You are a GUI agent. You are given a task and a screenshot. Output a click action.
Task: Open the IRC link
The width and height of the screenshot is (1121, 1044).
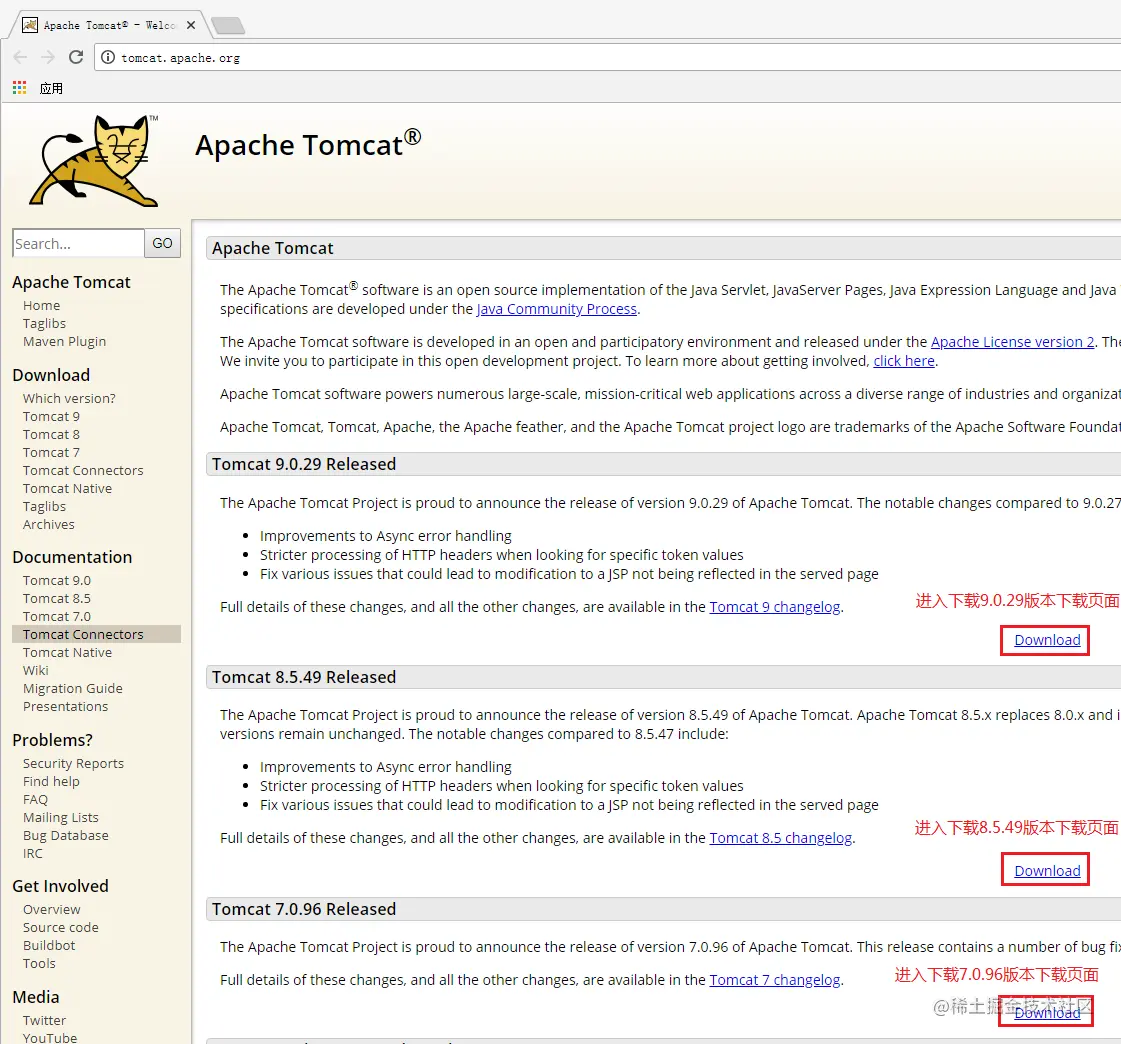32,853
